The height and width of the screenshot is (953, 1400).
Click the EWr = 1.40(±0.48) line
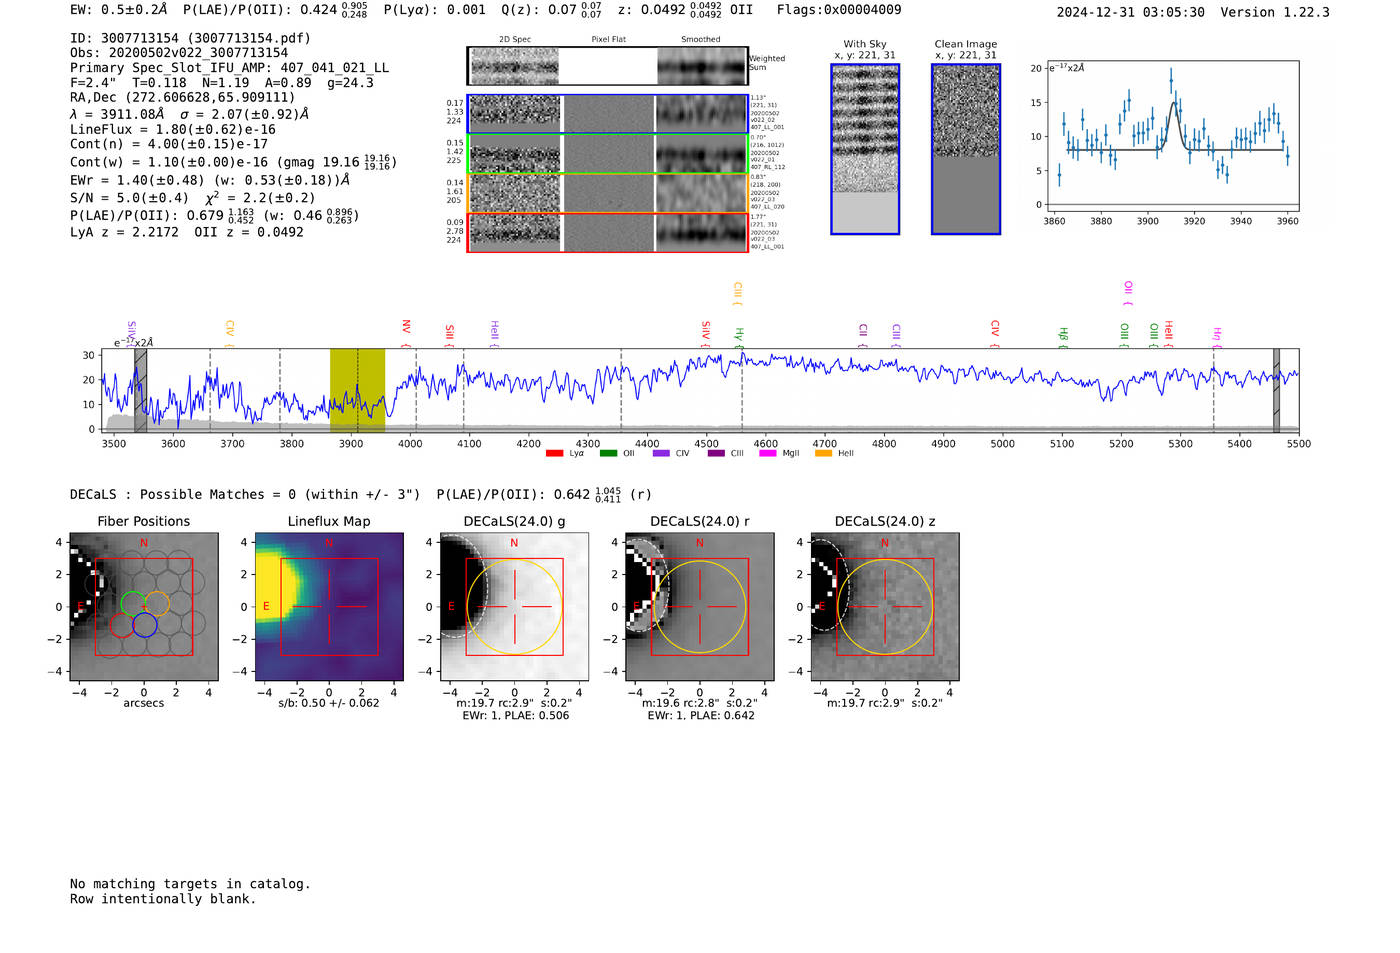210,180
